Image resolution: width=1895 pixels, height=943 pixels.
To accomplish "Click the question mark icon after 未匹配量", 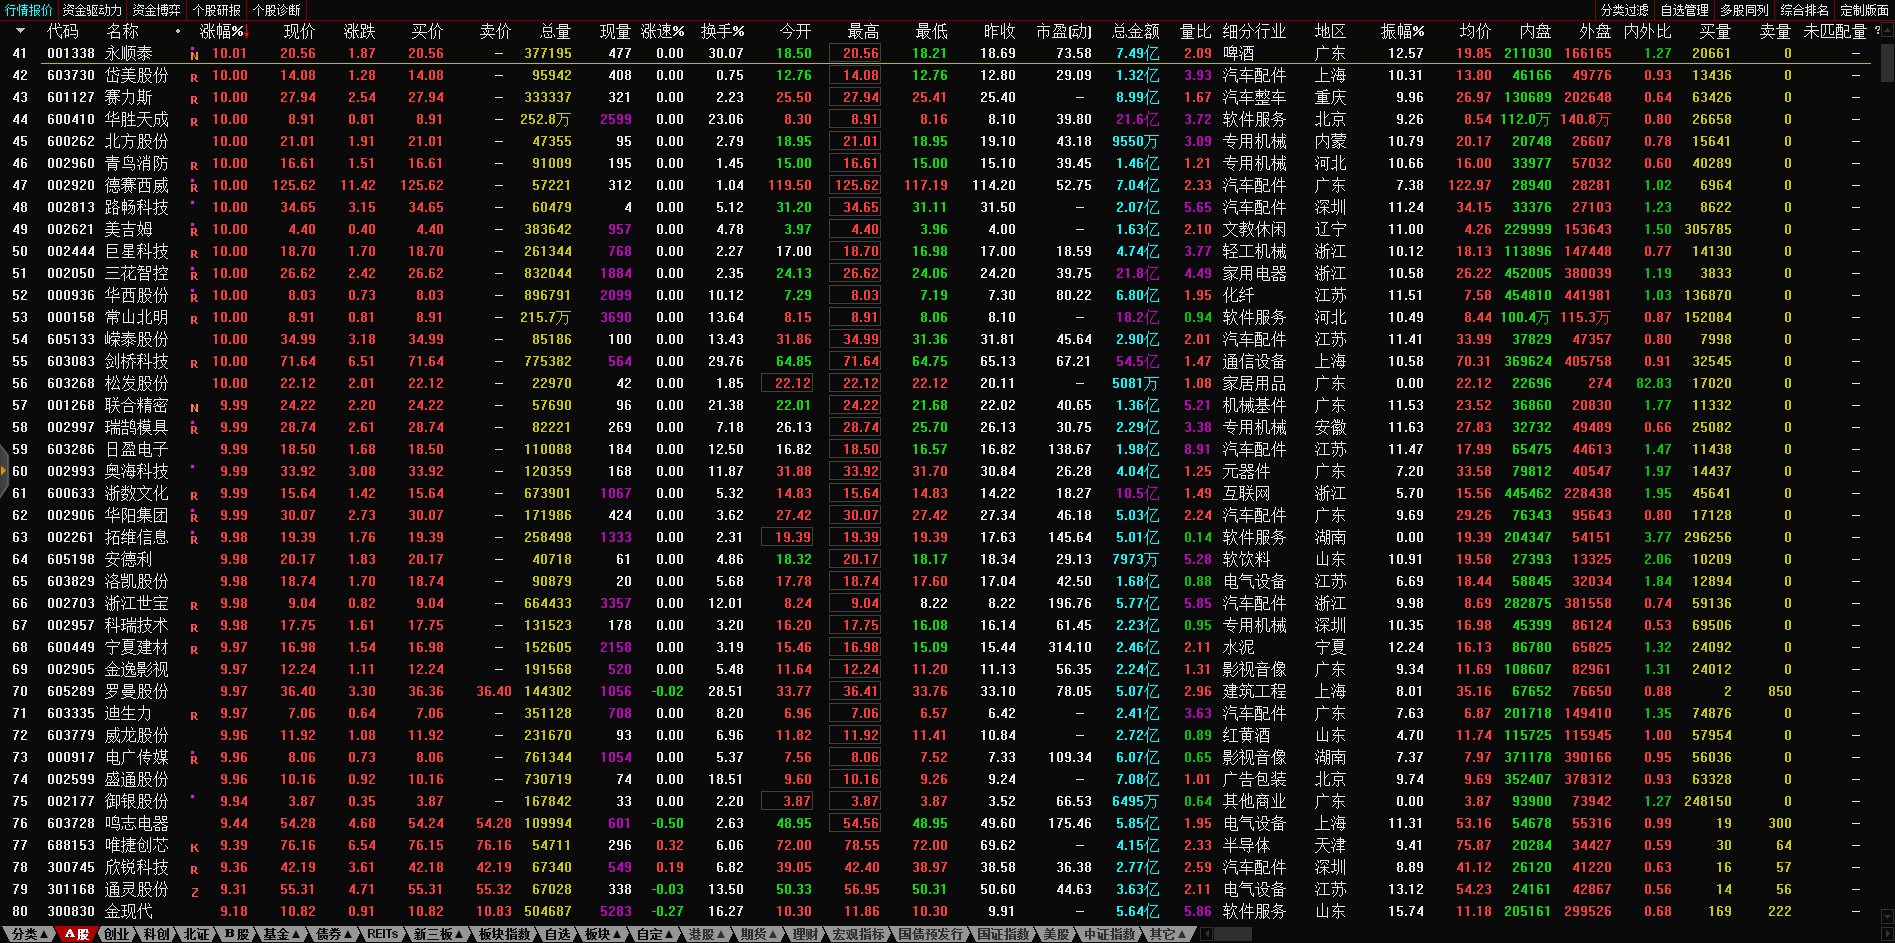I will (1877, 31).
